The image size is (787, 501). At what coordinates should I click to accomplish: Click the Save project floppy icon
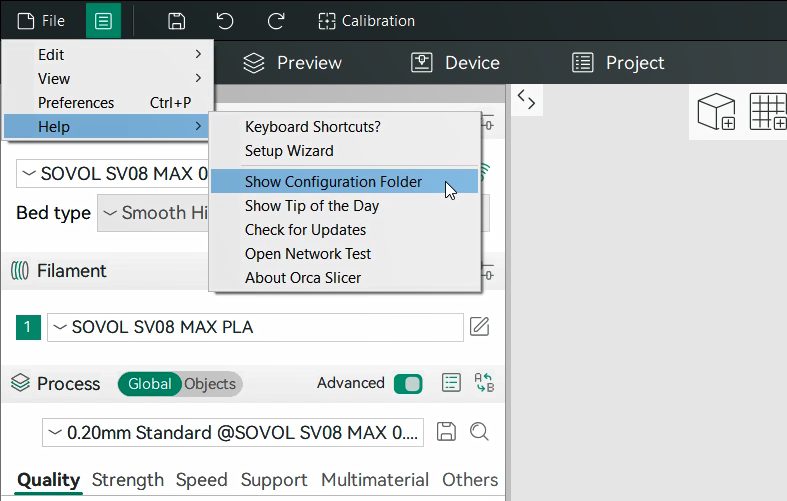click(x=177, y=21)
